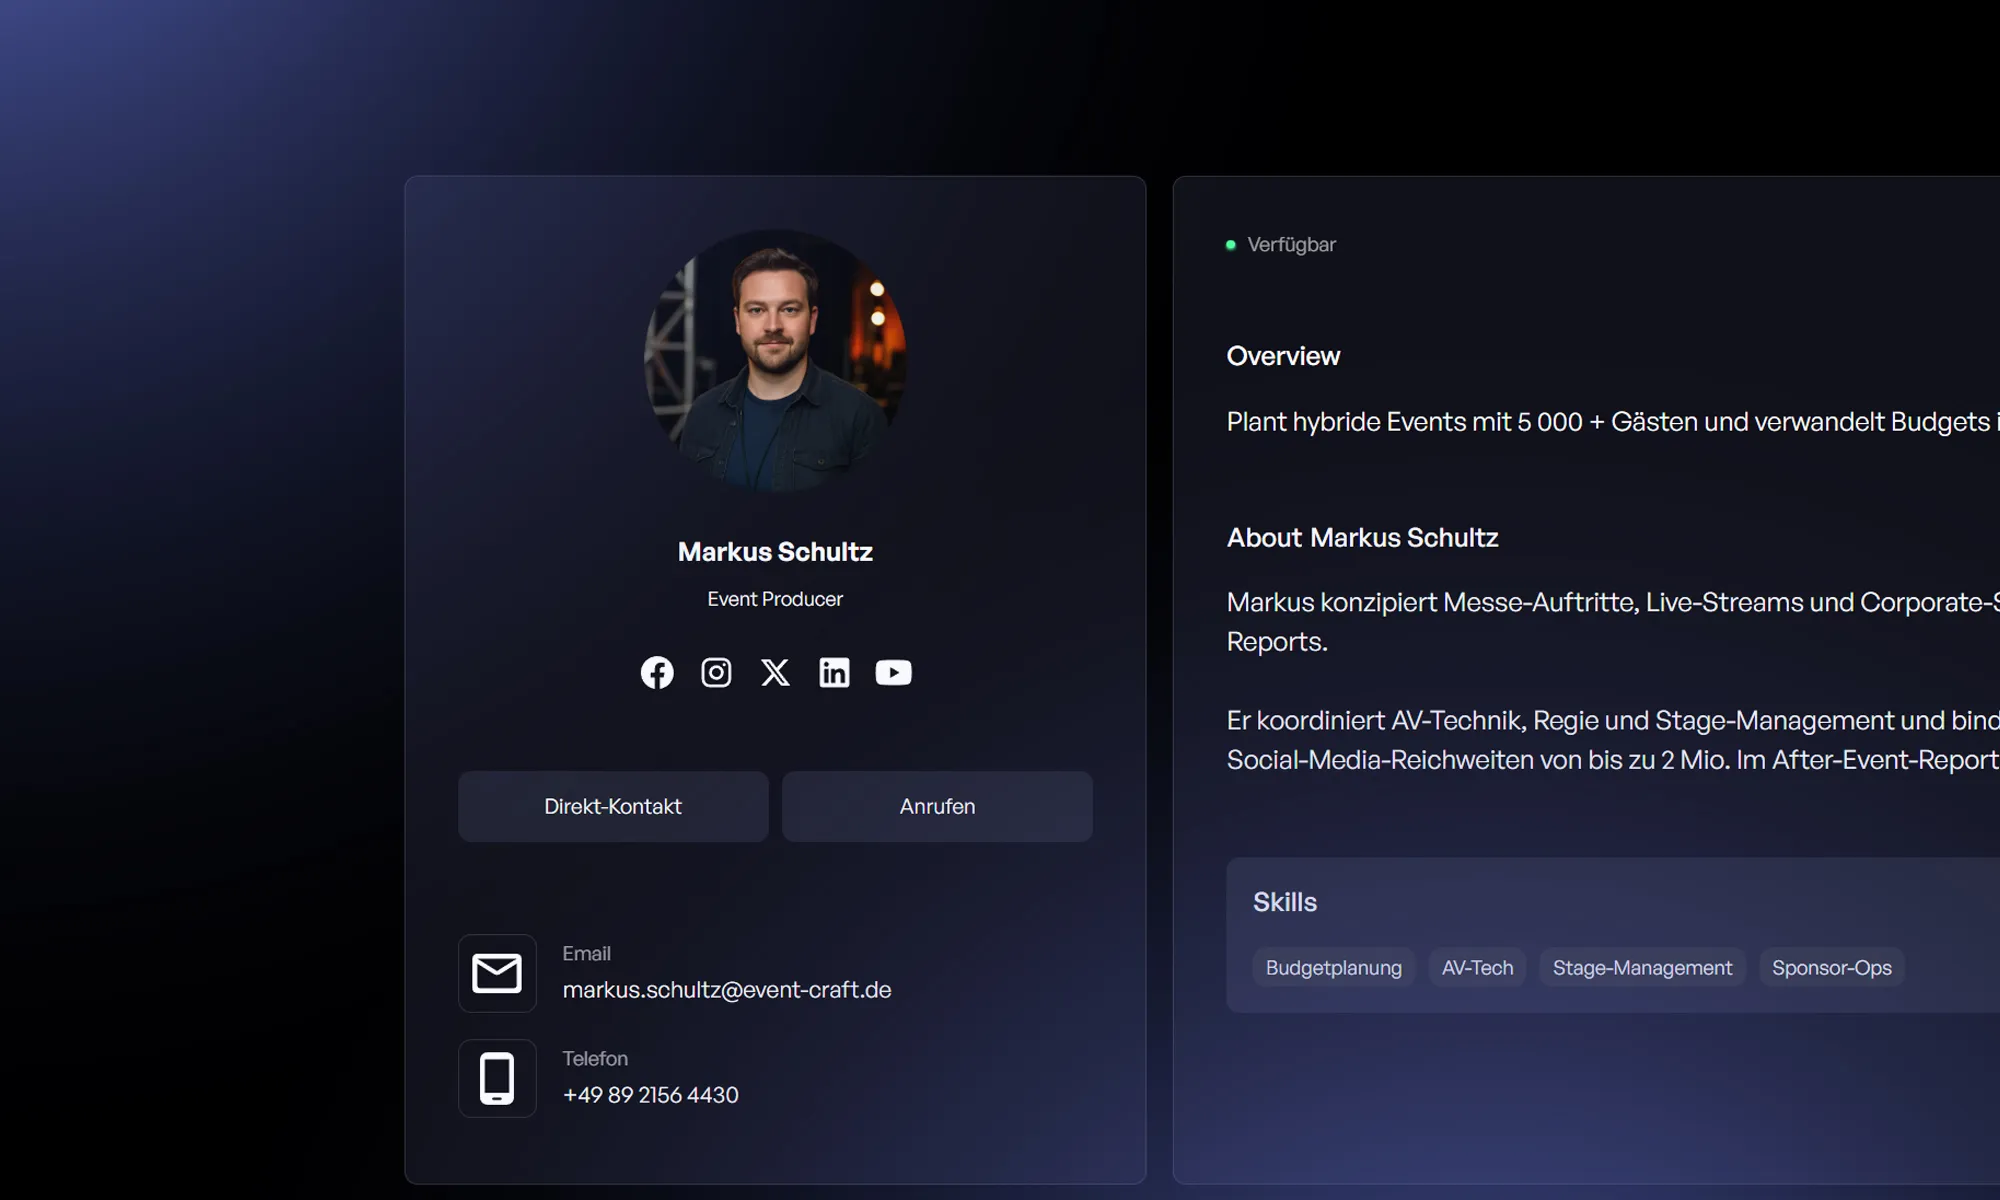Screen dimensions: 2000x1200
Task: Click the Direkt-Kontakt button
Action: 613,806
